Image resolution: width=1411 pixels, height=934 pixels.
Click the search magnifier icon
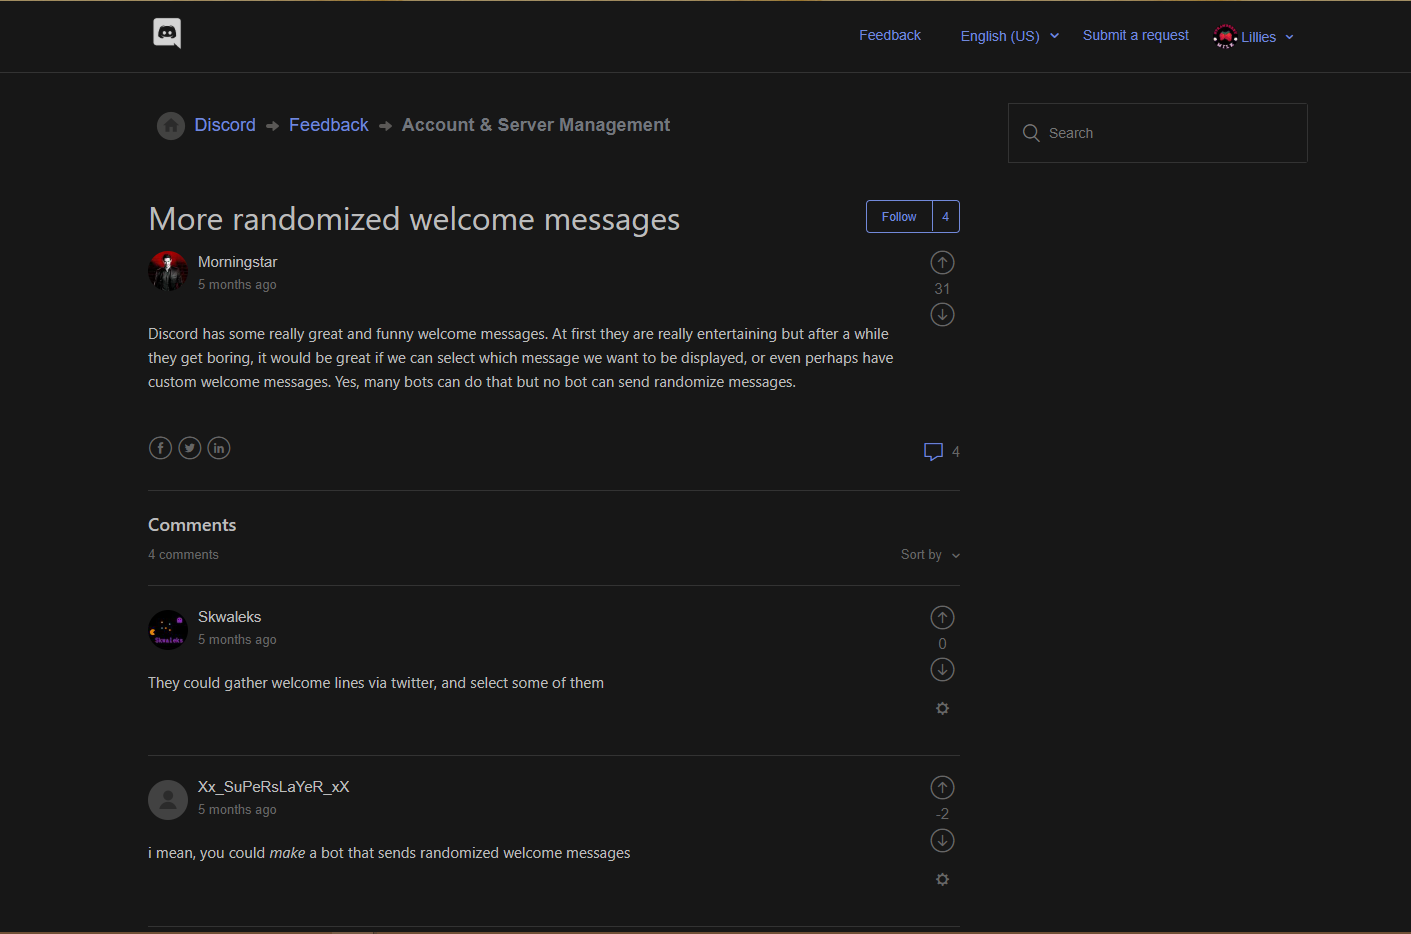1031,132
